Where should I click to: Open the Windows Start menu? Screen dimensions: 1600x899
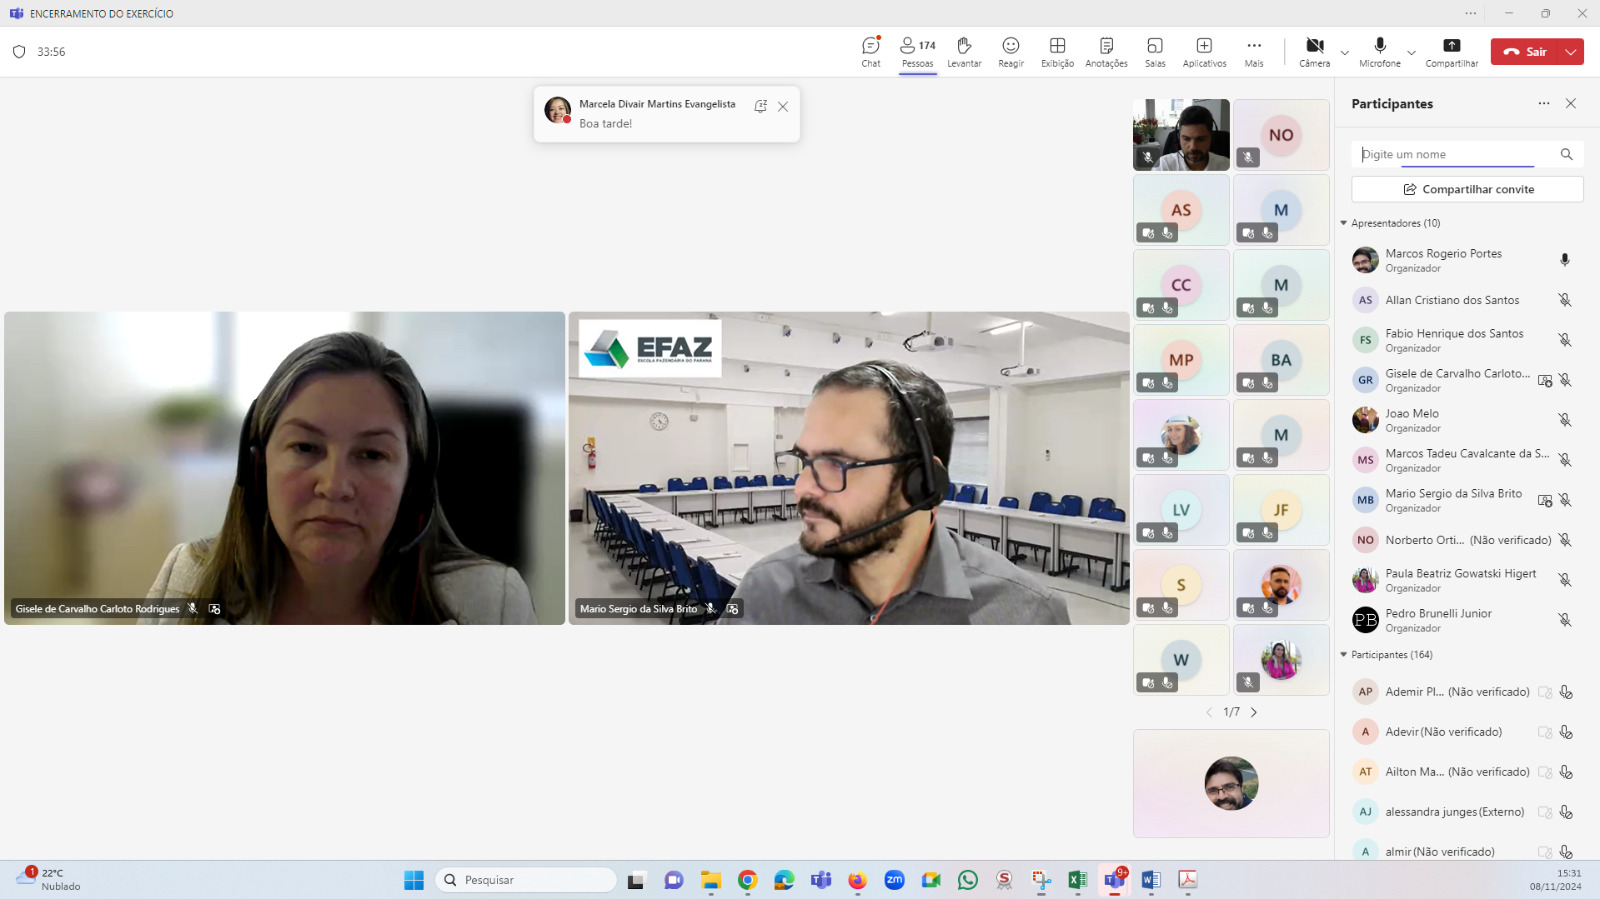coord(414,880)
